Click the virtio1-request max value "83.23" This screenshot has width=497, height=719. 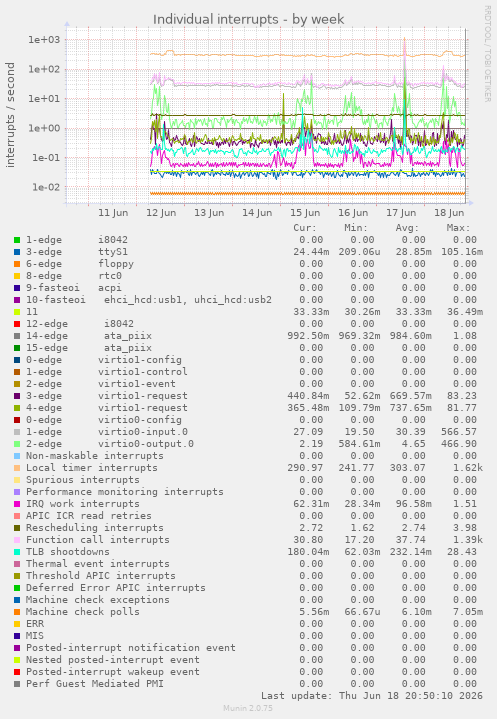point(462,396)
